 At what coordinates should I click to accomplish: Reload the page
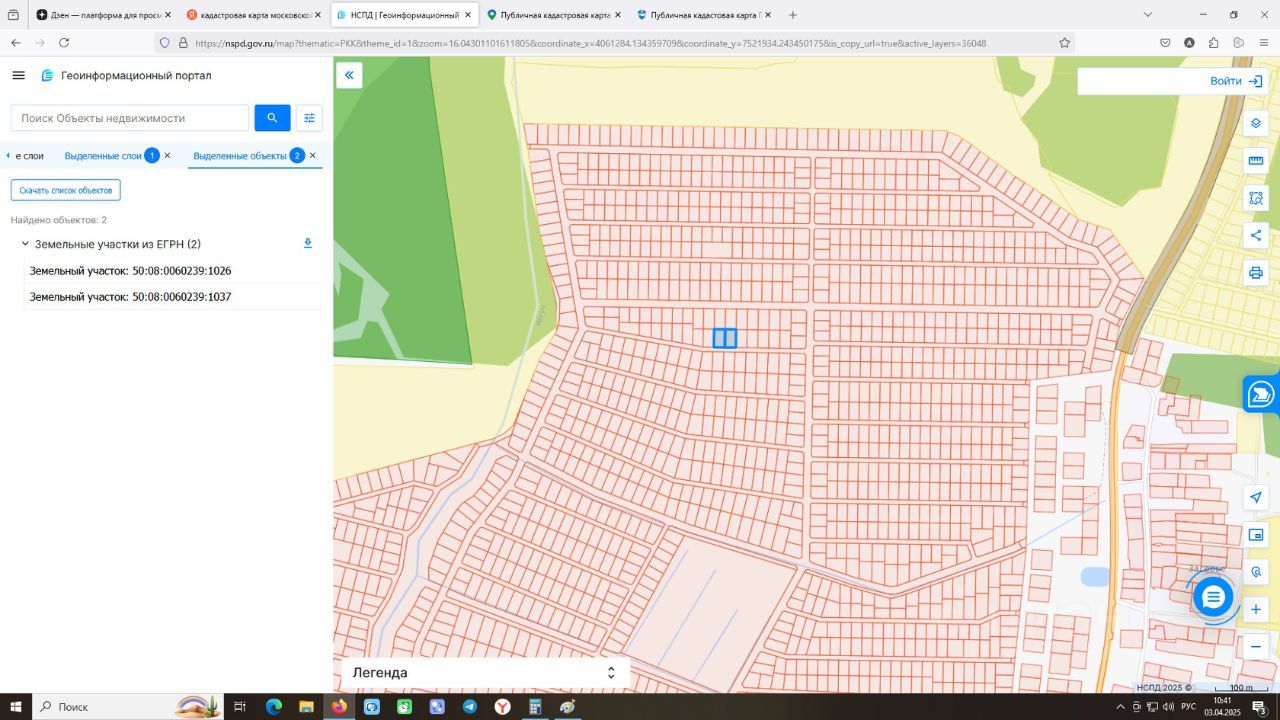point(64,43)
